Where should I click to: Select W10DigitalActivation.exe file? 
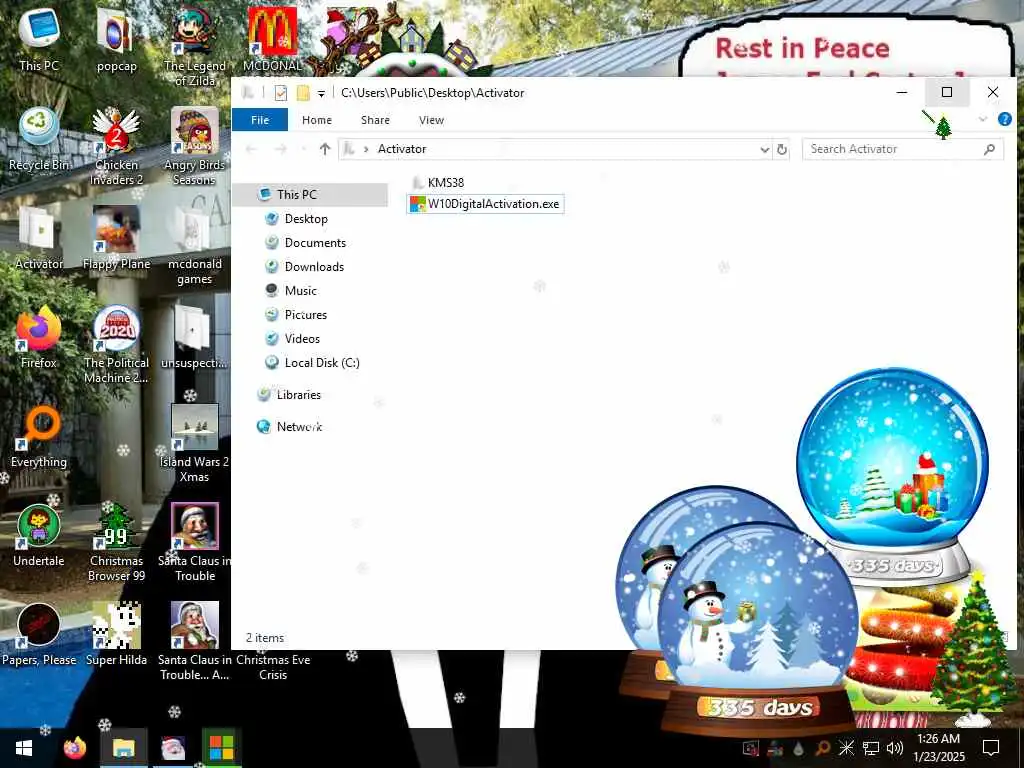(485, 204)
